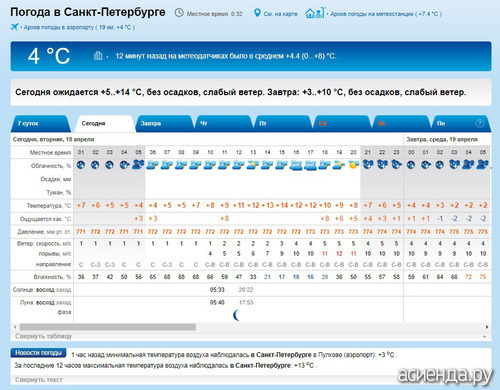The width and height of the screenshot is (500, 390).
Task: Click the left scroll arrow of table
Action: (x=15, y=327)
